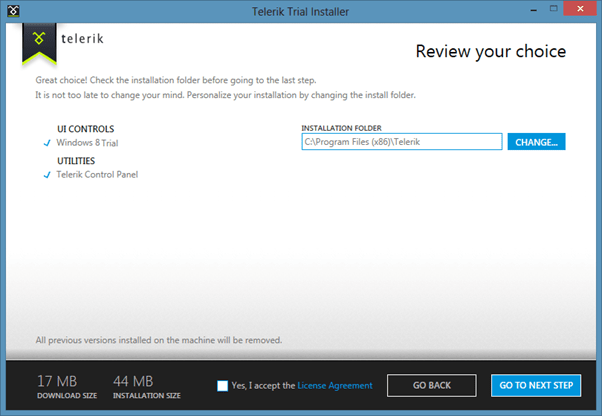Image resolution: width=602 pixels, height=416 pixels.
Task: Accept the License Agreement checkbox
Action: 222,386
